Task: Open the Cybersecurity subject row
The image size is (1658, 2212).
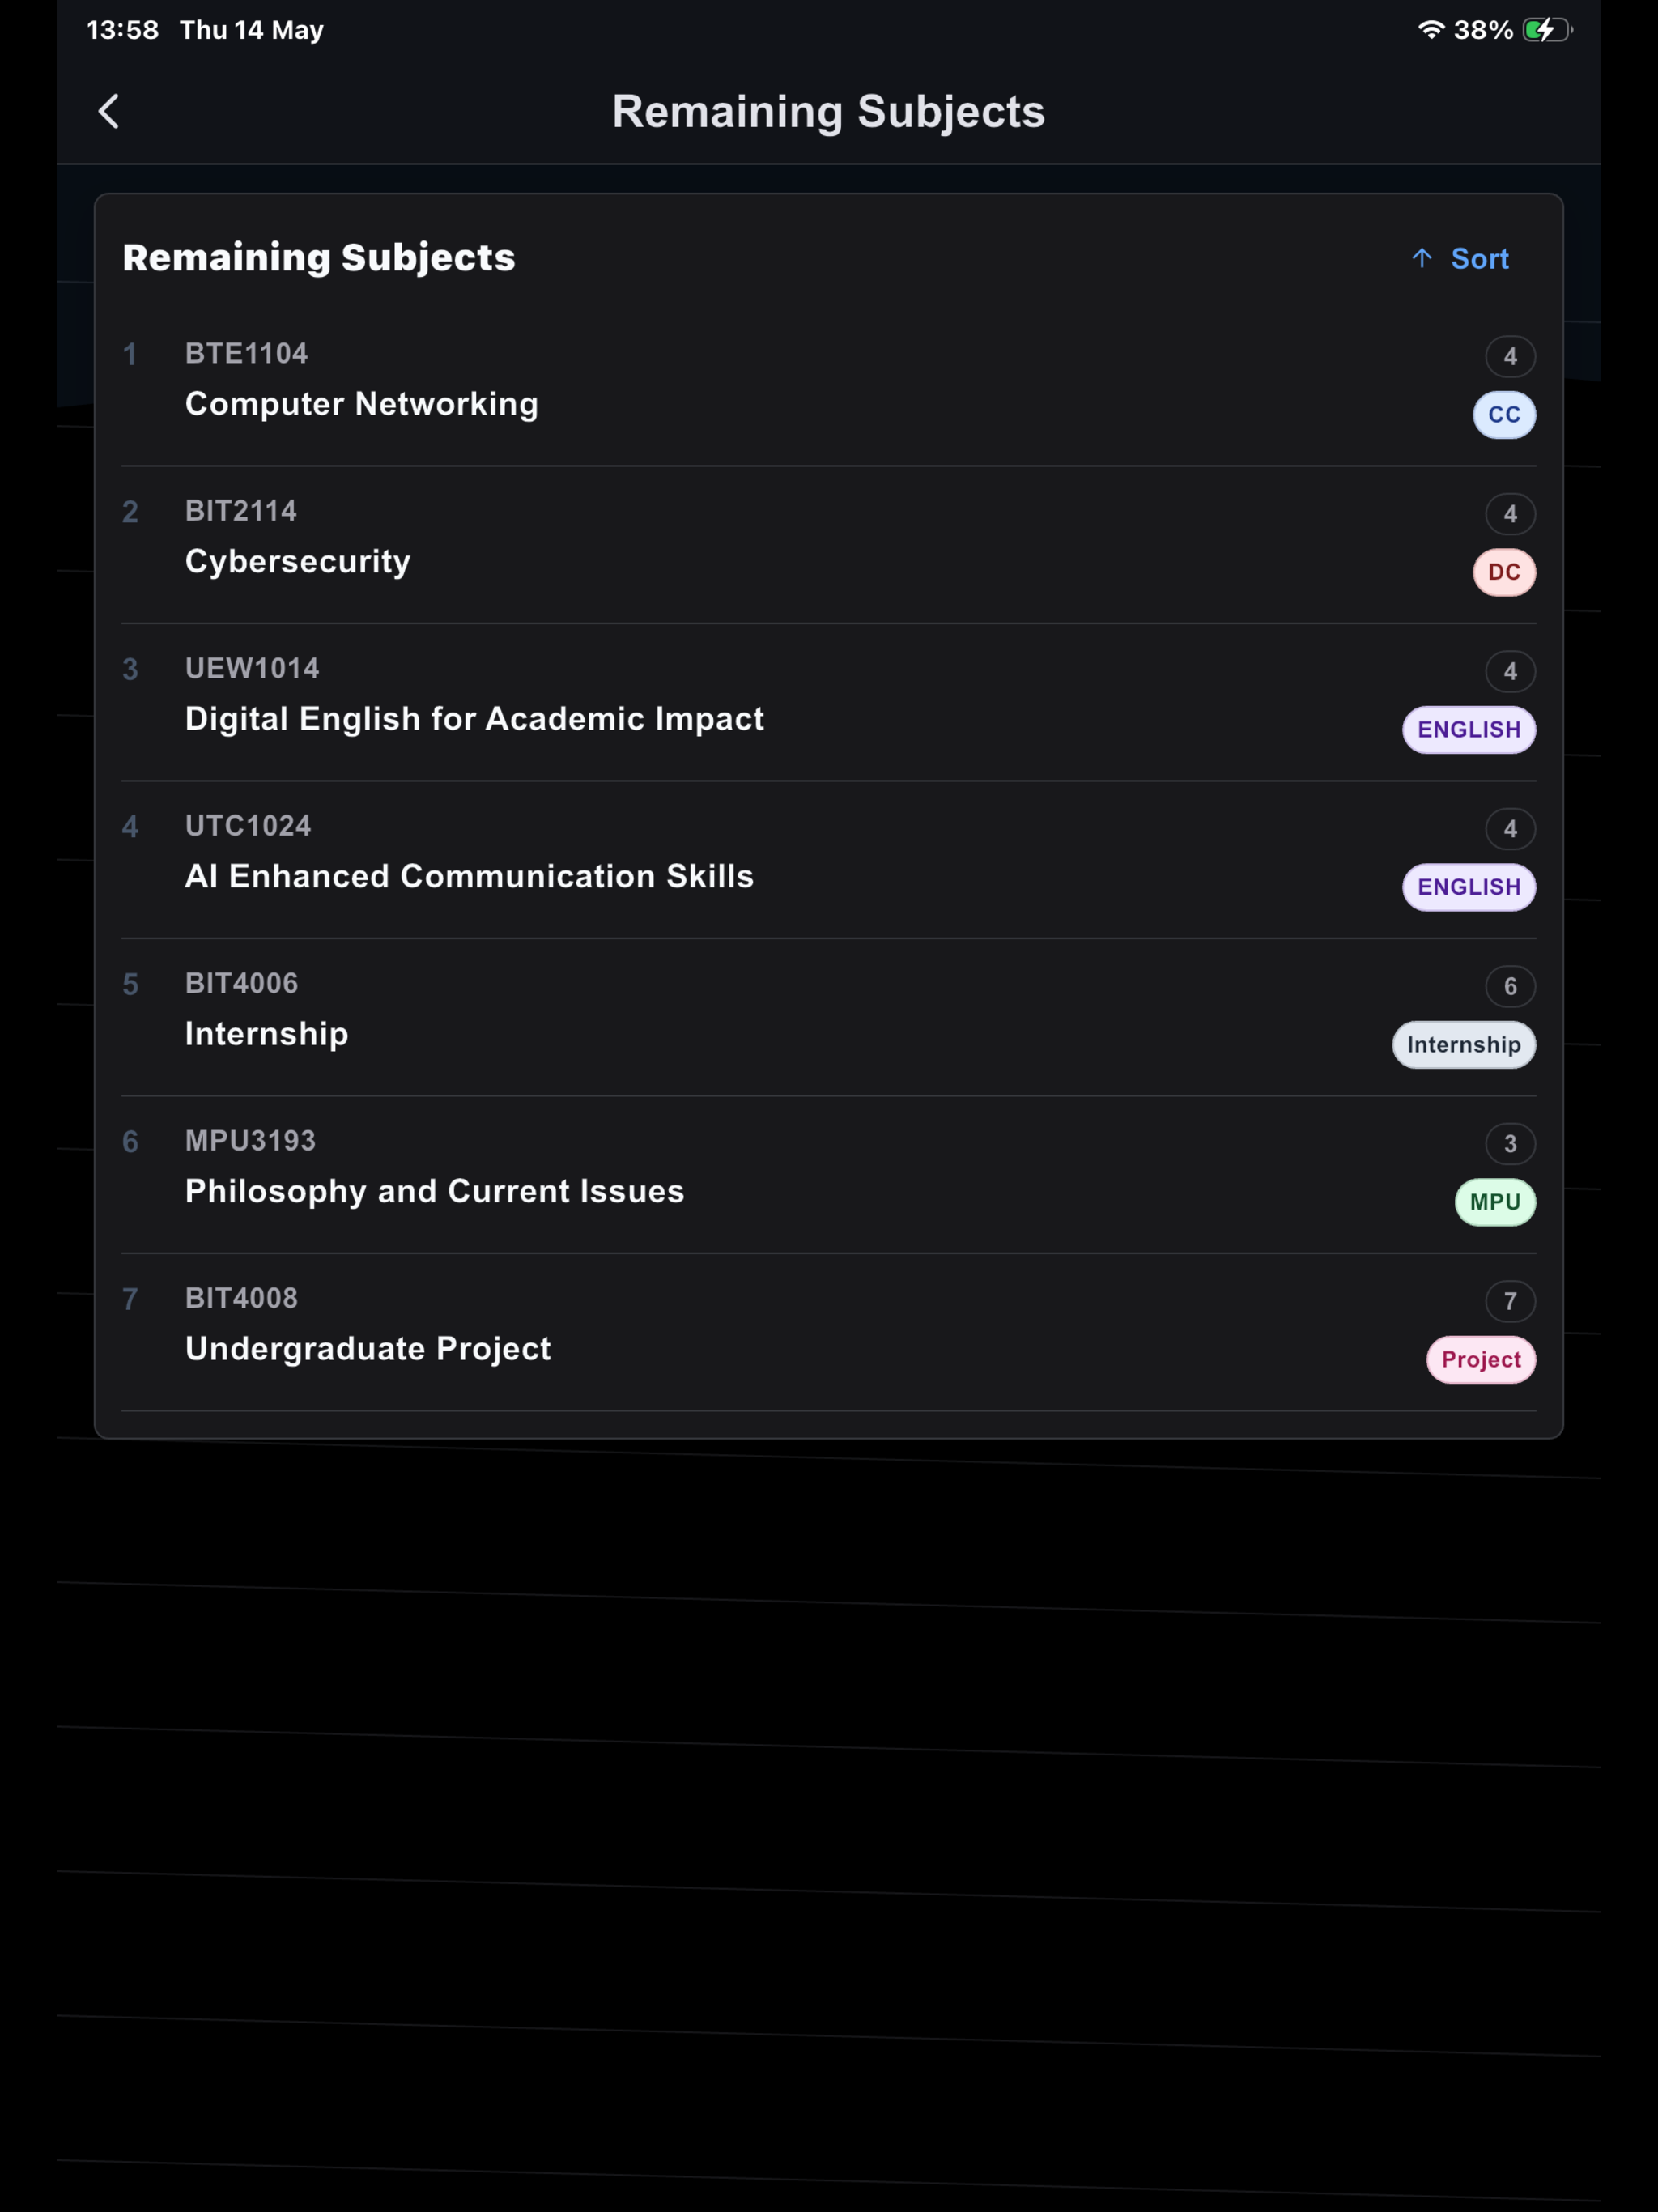Action: pos(829,544)
